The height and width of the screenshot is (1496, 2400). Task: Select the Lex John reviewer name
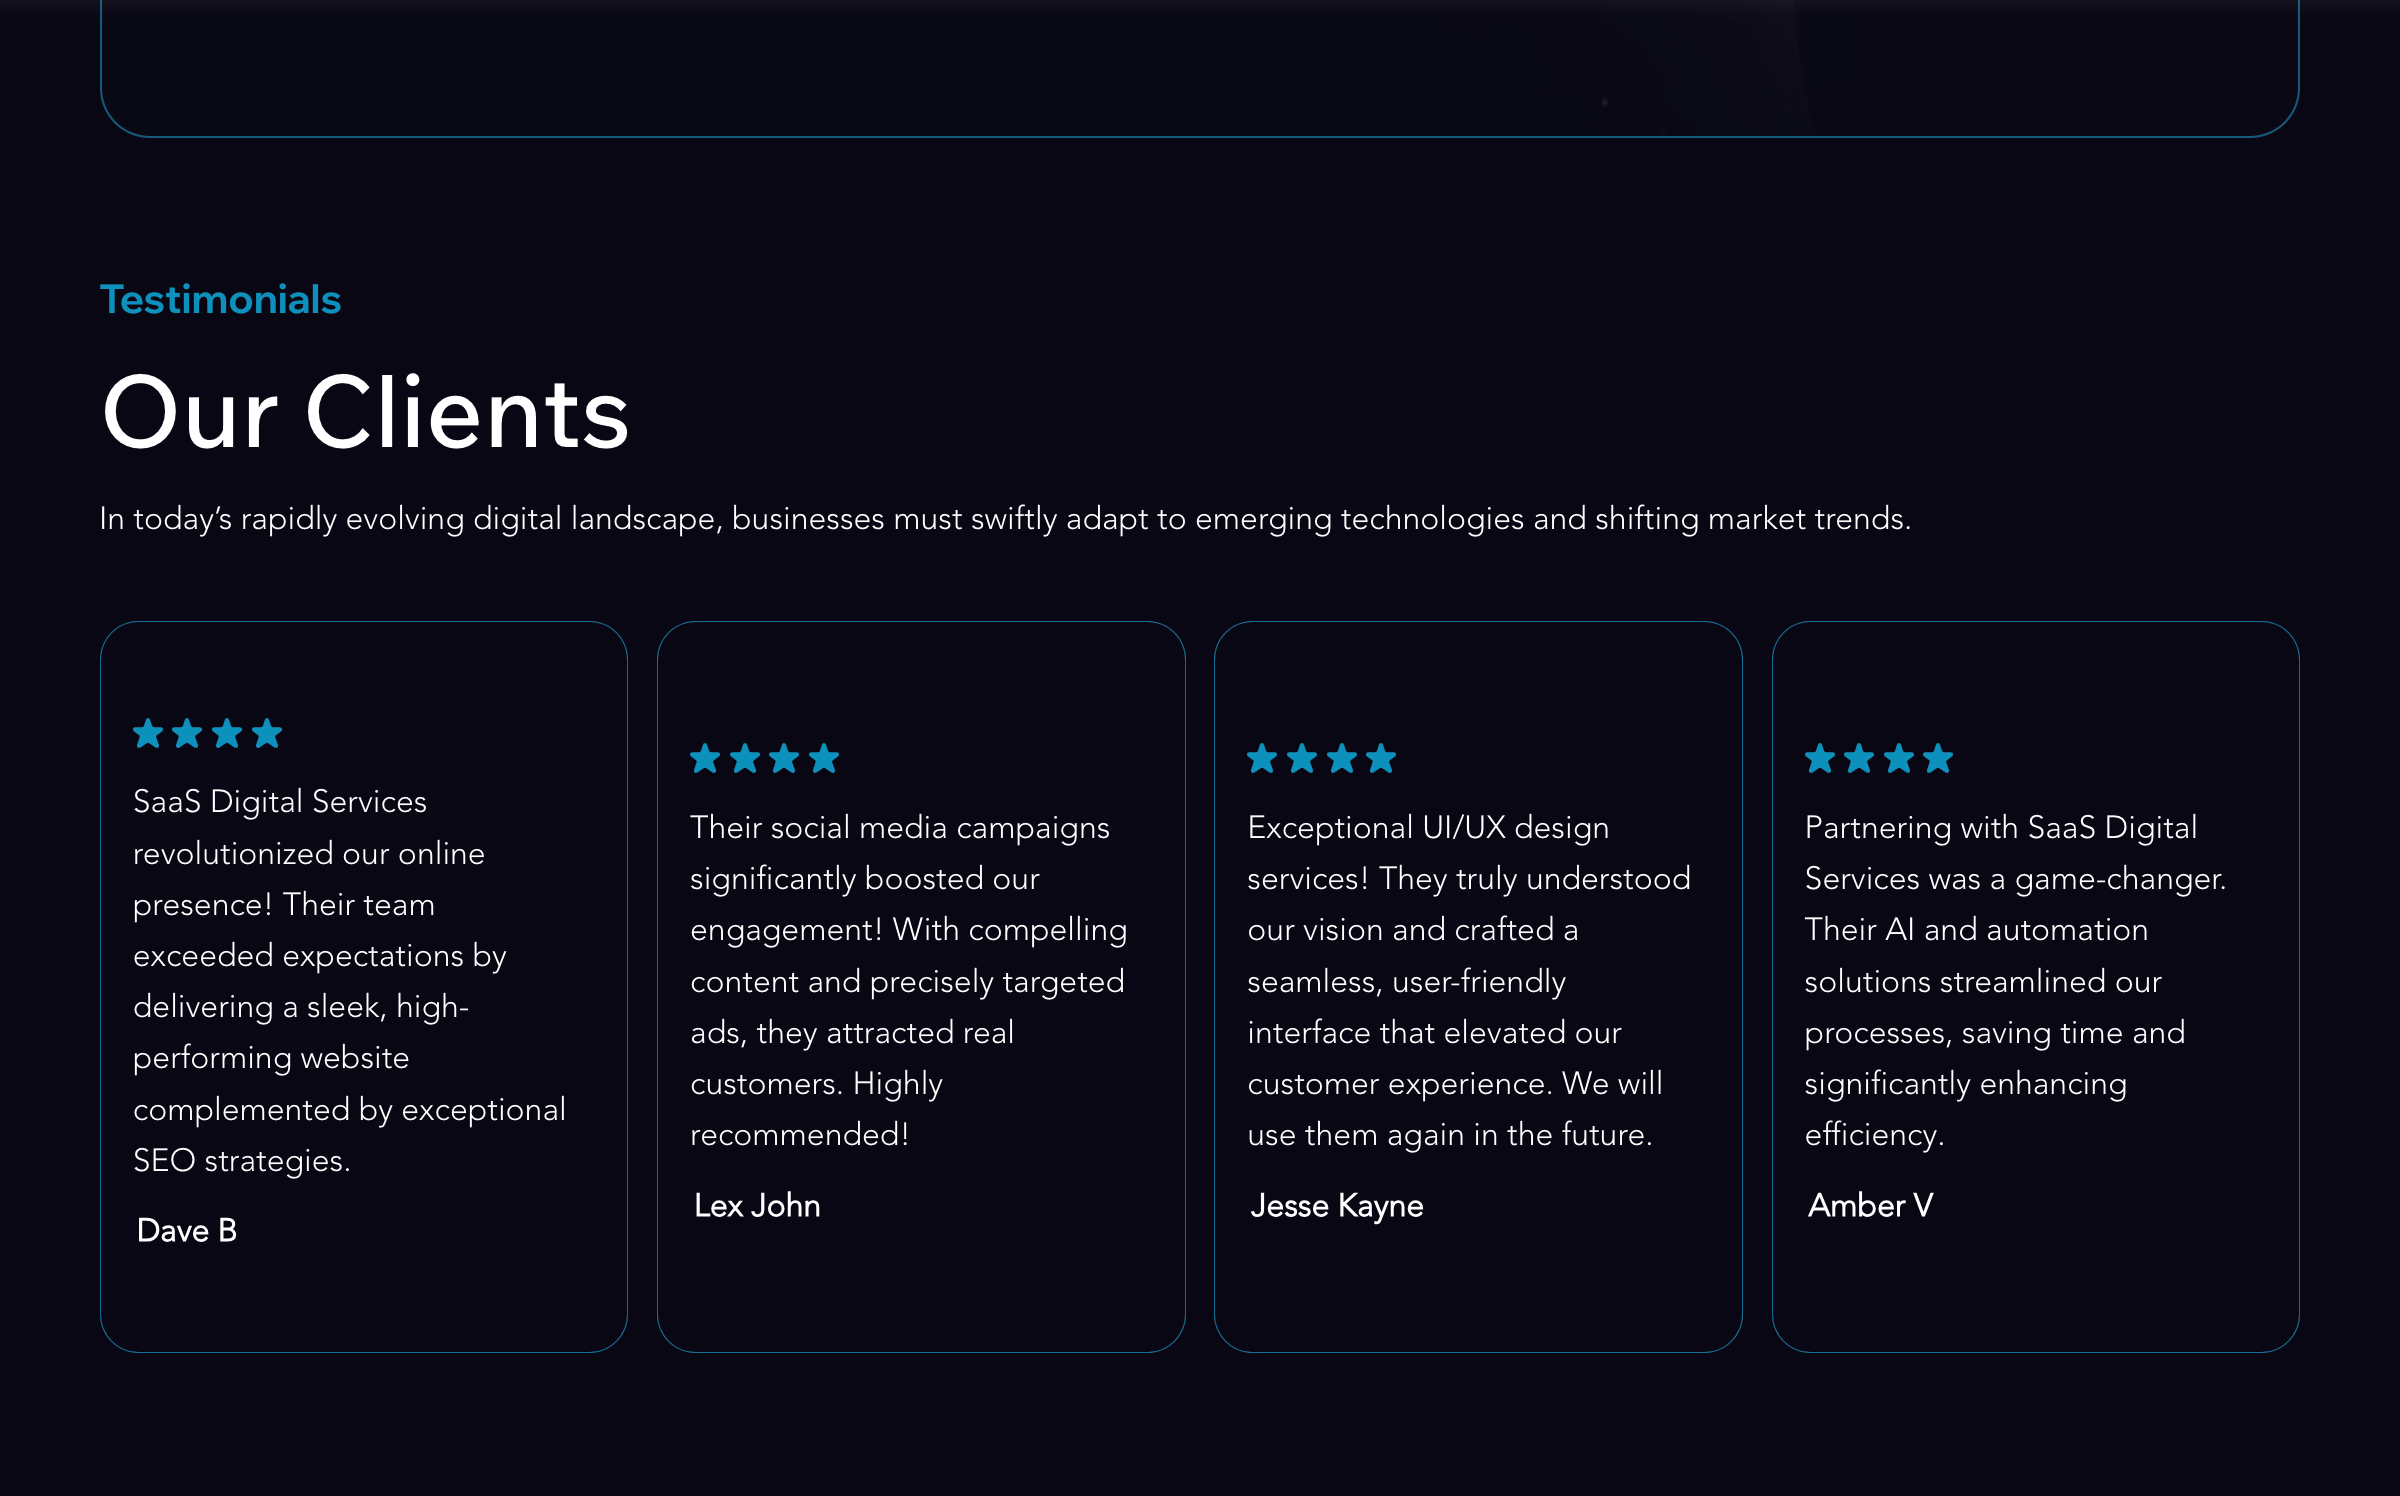757,1205
